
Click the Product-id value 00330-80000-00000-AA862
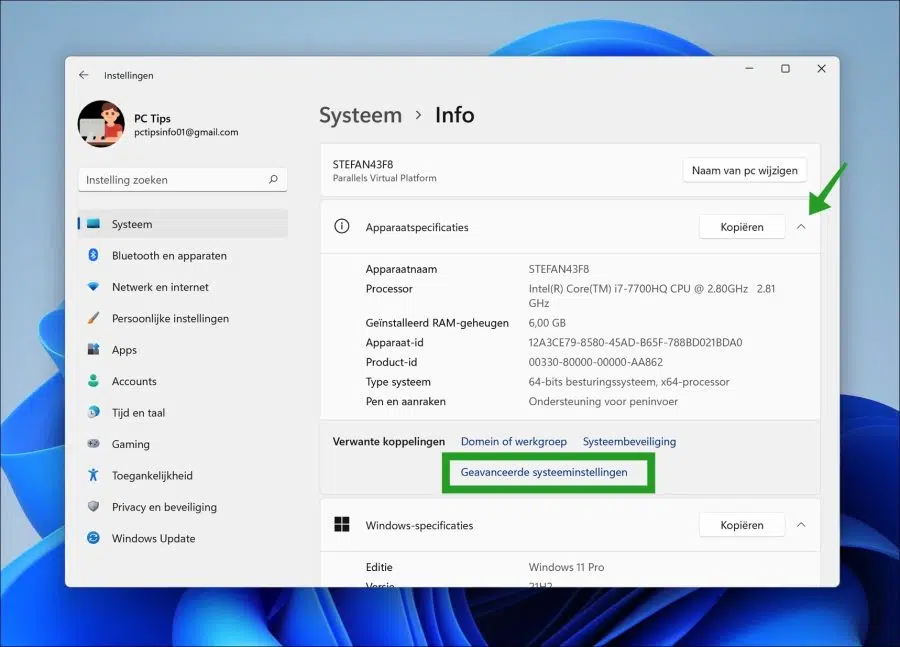pos(596,362)
